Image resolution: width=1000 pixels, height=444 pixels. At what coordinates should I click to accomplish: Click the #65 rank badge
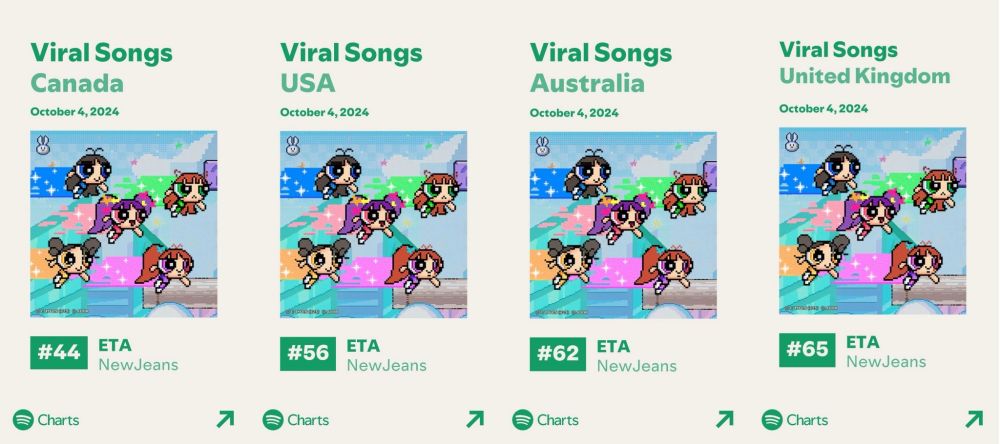(807, 350)
